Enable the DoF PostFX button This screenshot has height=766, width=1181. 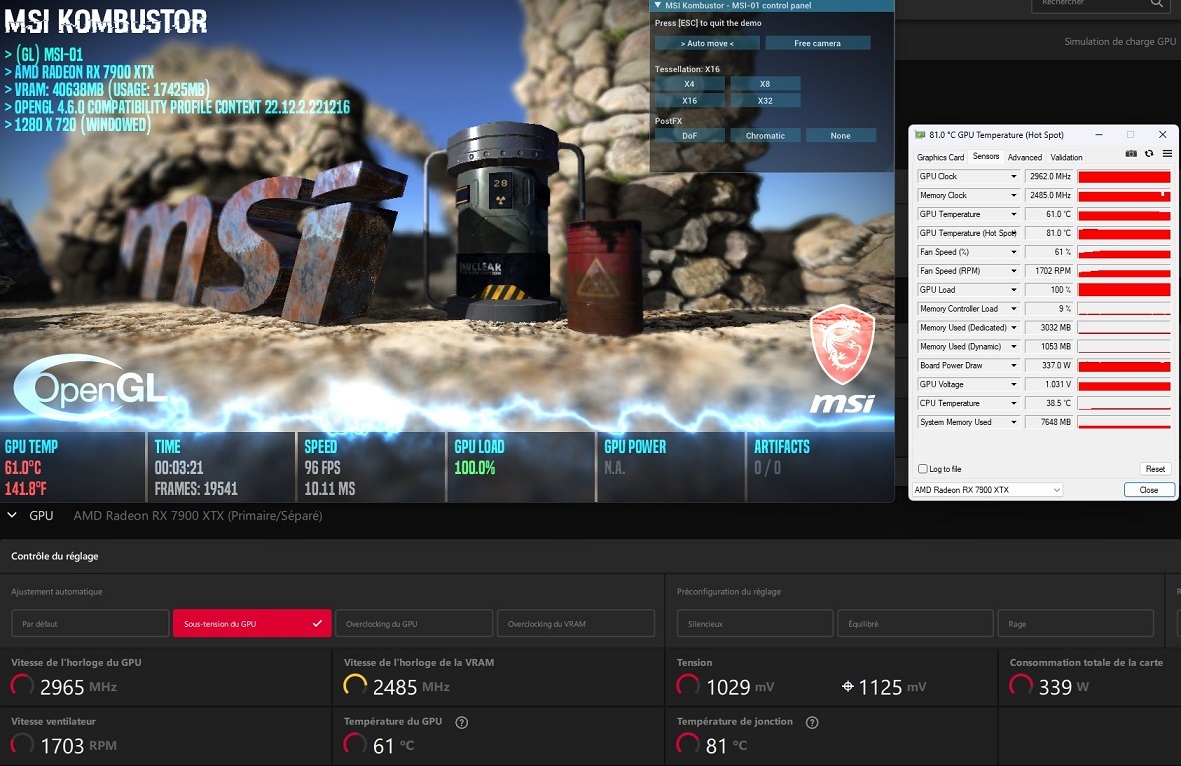pyautogui.click(x=689, y=136)
